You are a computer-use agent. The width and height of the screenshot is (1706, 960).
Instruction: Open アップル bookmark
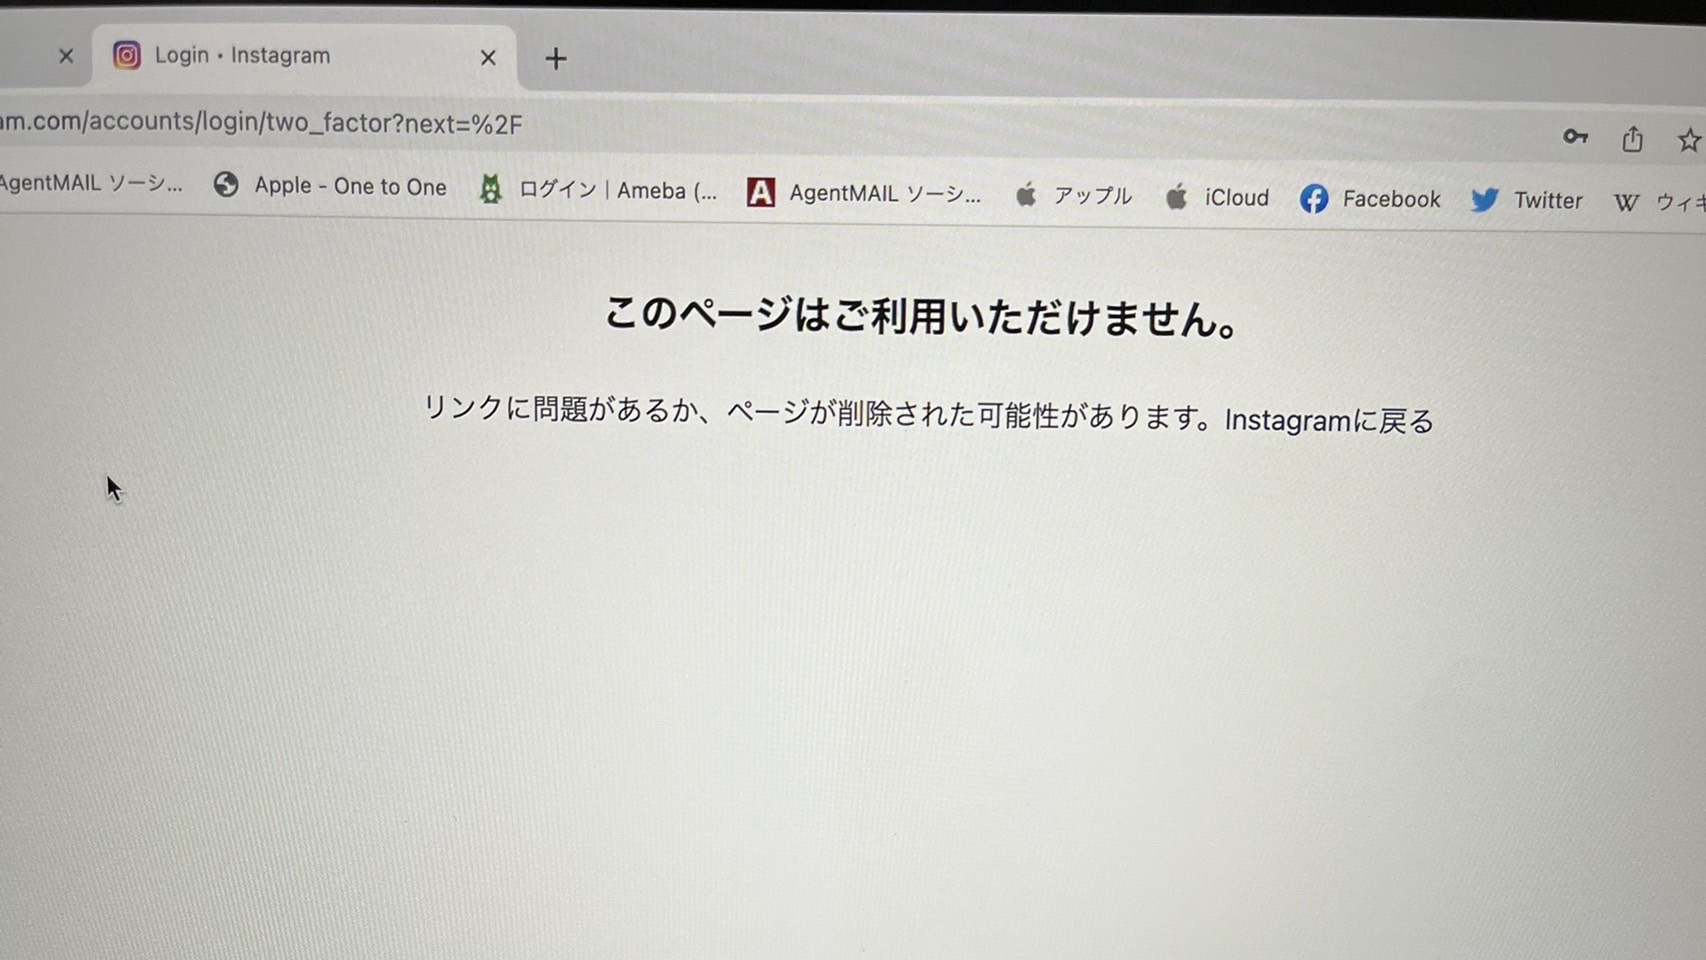point(1074,195)
